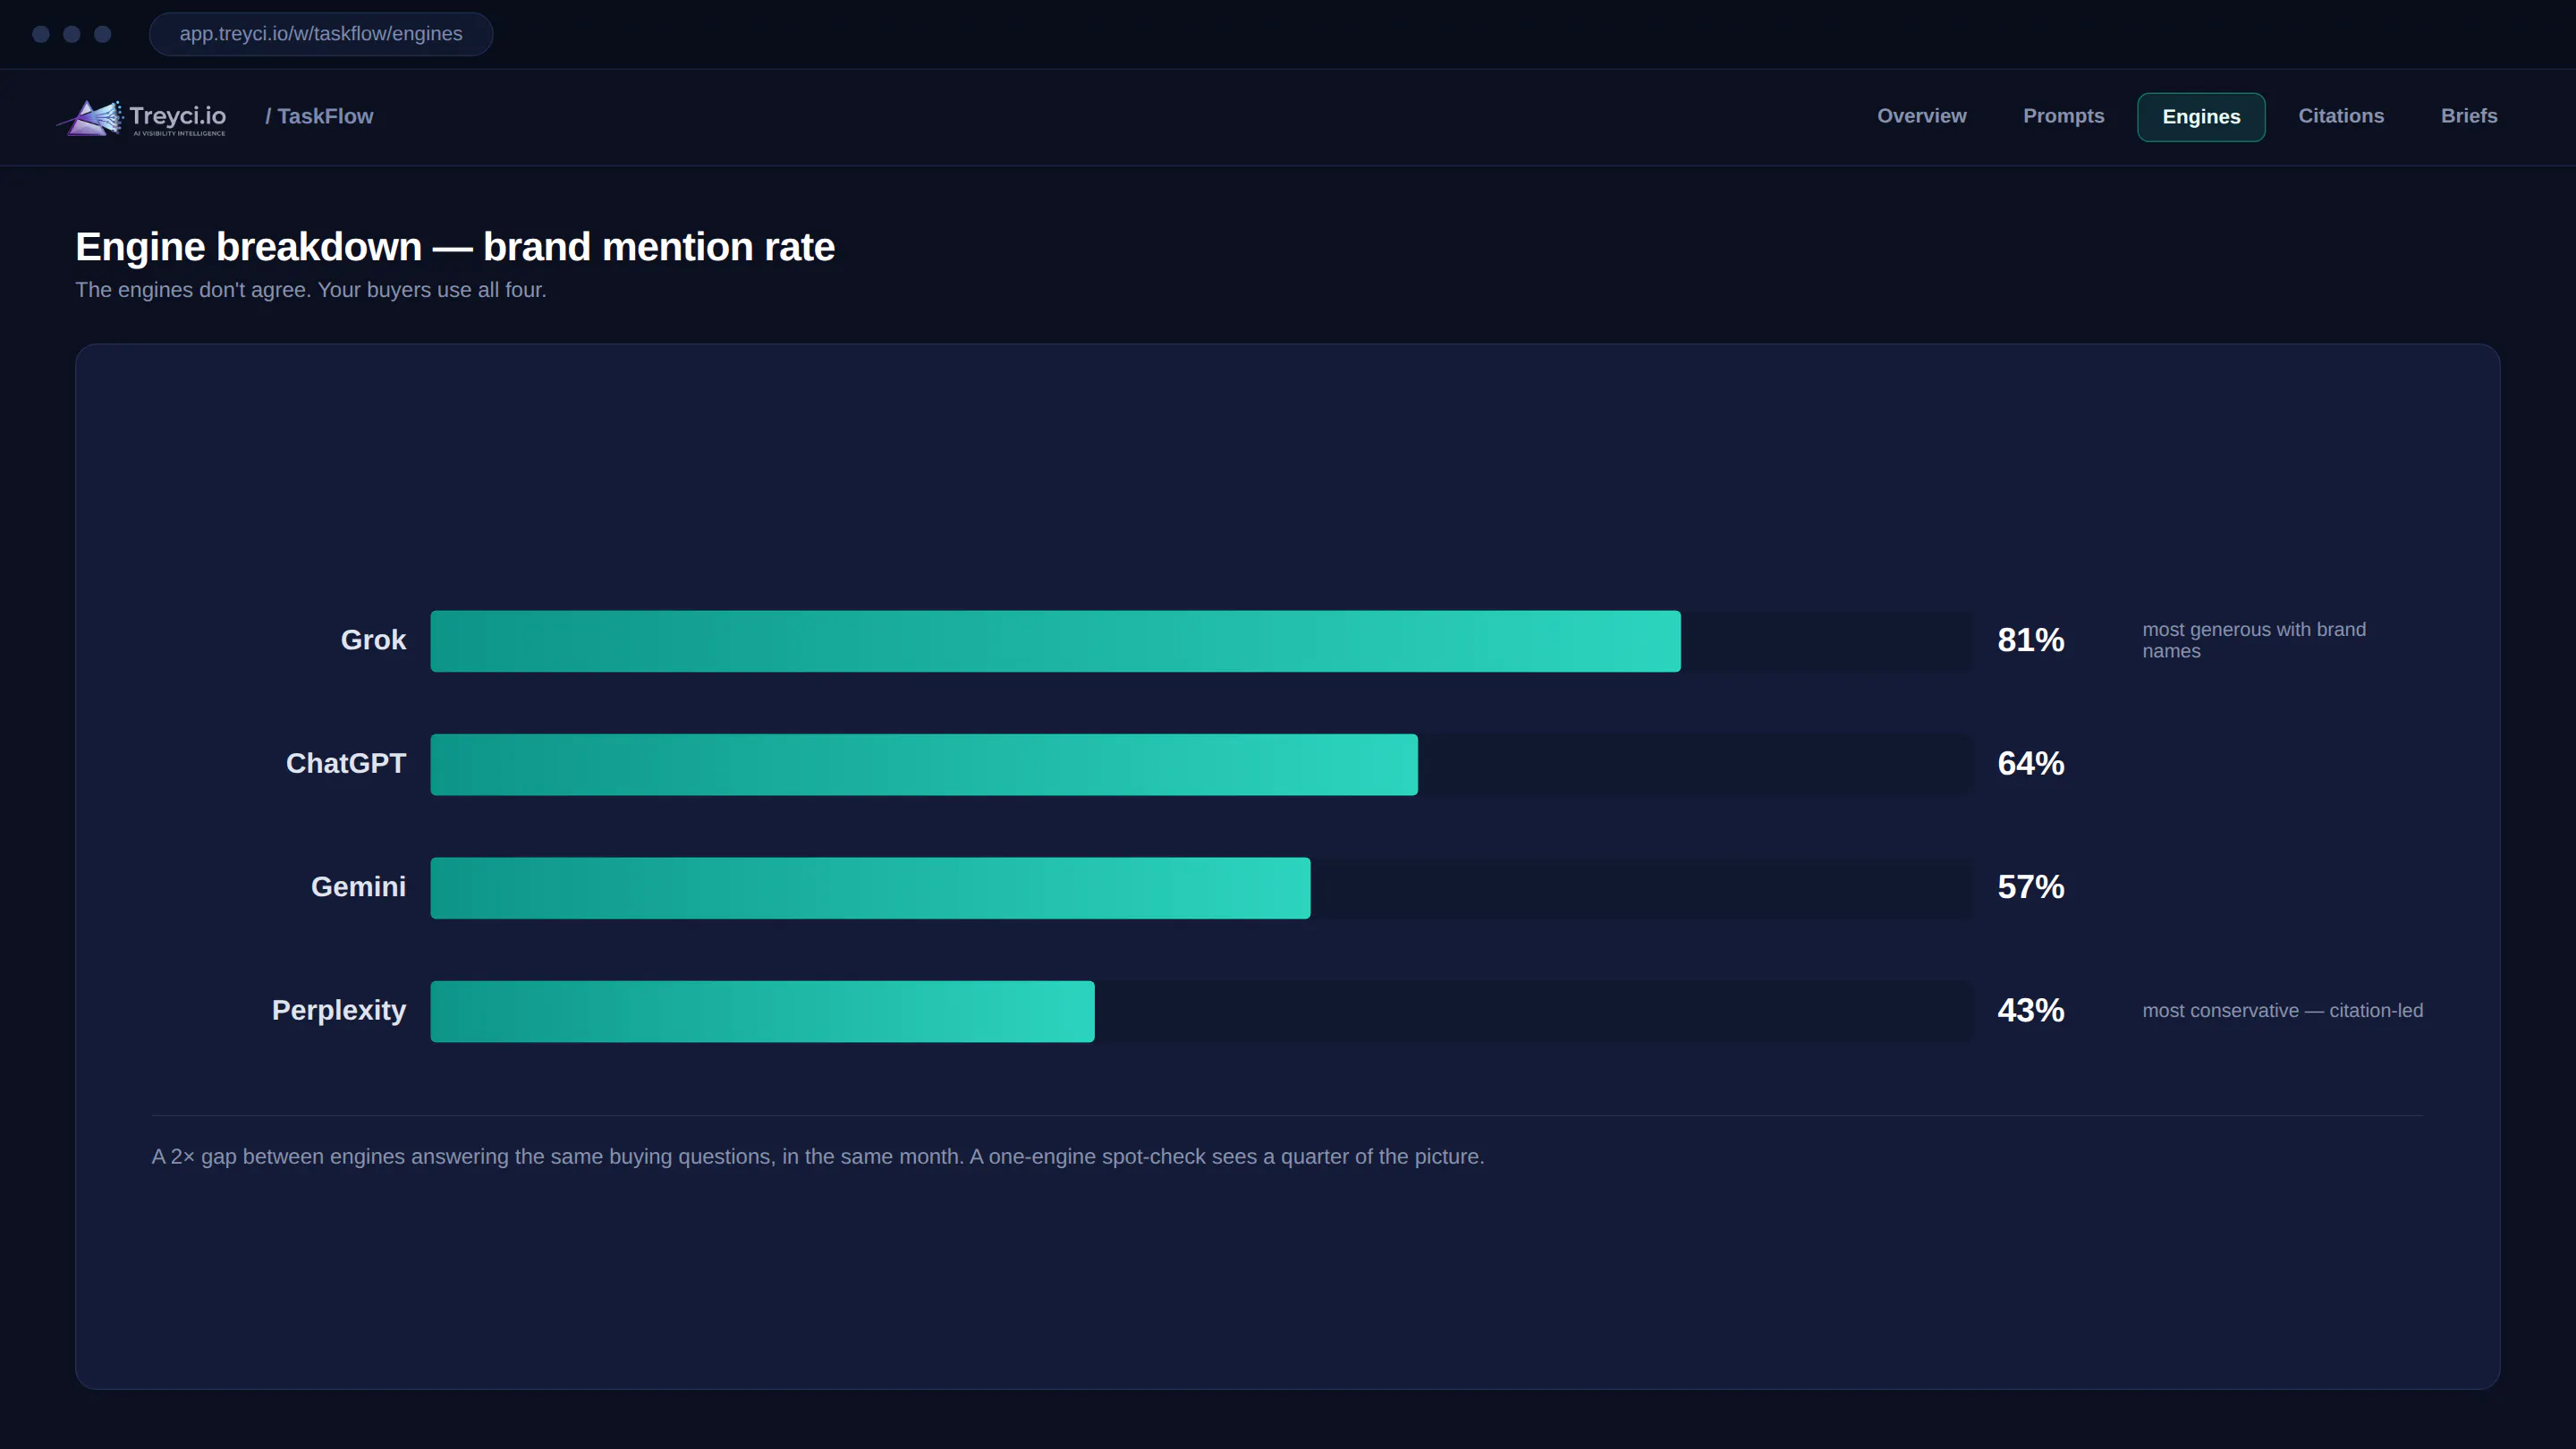
Task: Click the Grok engine label
Action: (x=373, y=640)
